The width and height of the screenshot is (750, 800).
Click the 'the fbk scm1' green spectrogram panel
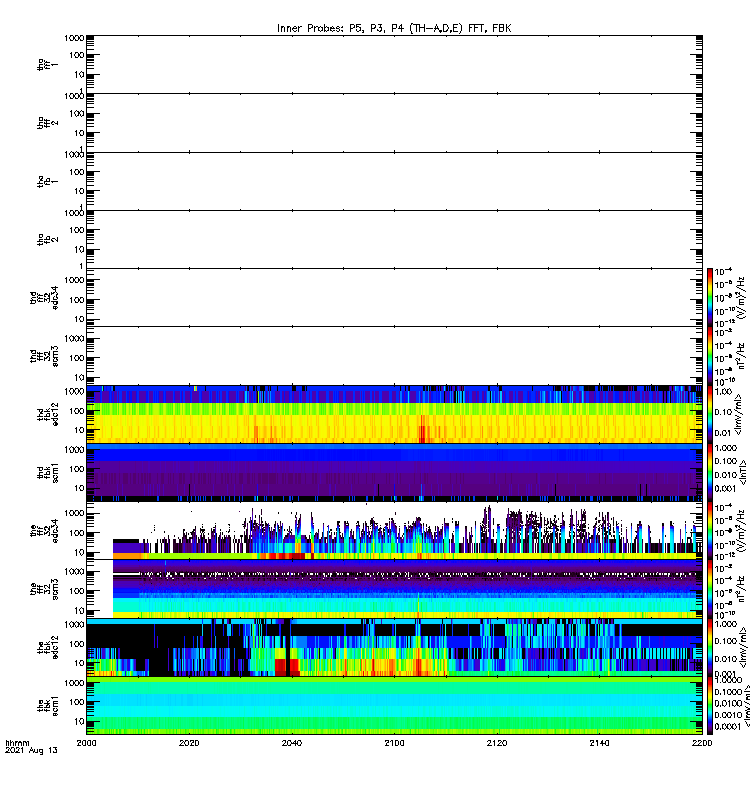pyautogui.click(x=394, y=706)
